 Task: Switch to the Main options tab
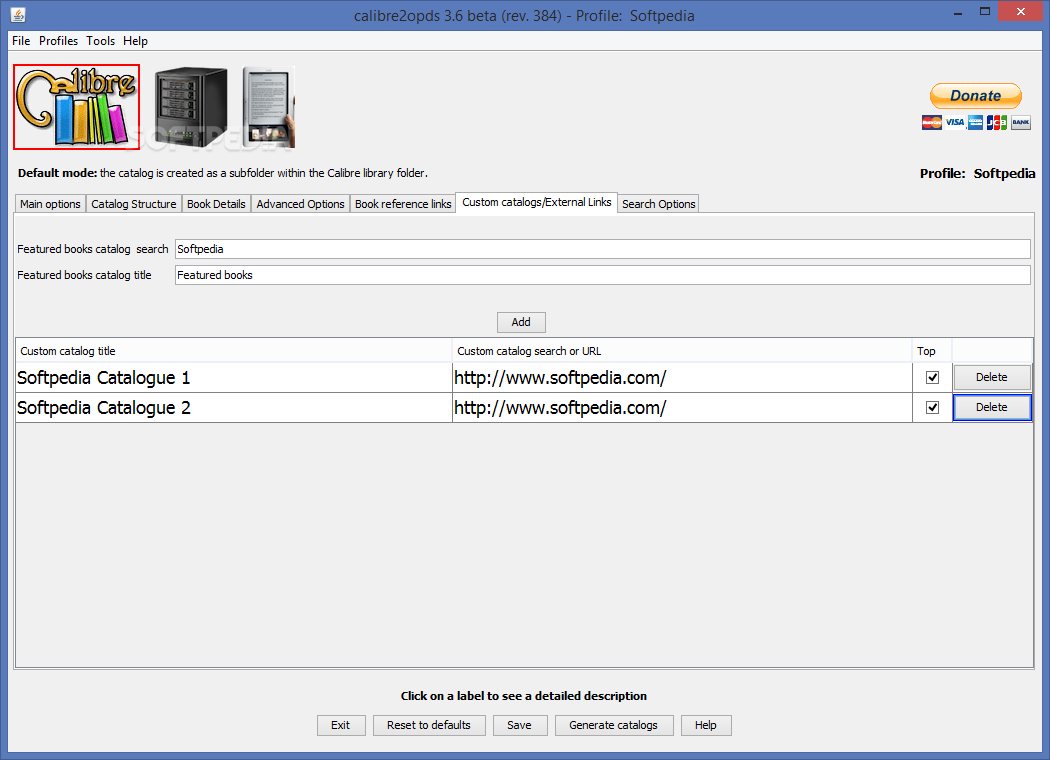pos(50,204)
